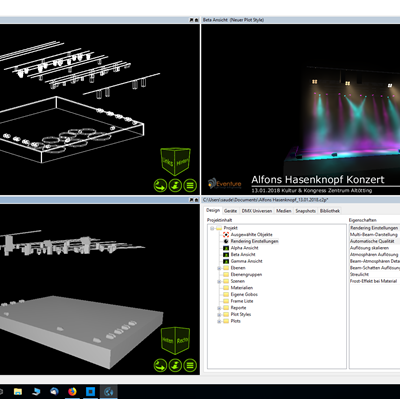Click 'Rechts' face of shaded view cube
The height and width of the screenshot is (399, 400).
click(183, 341)
